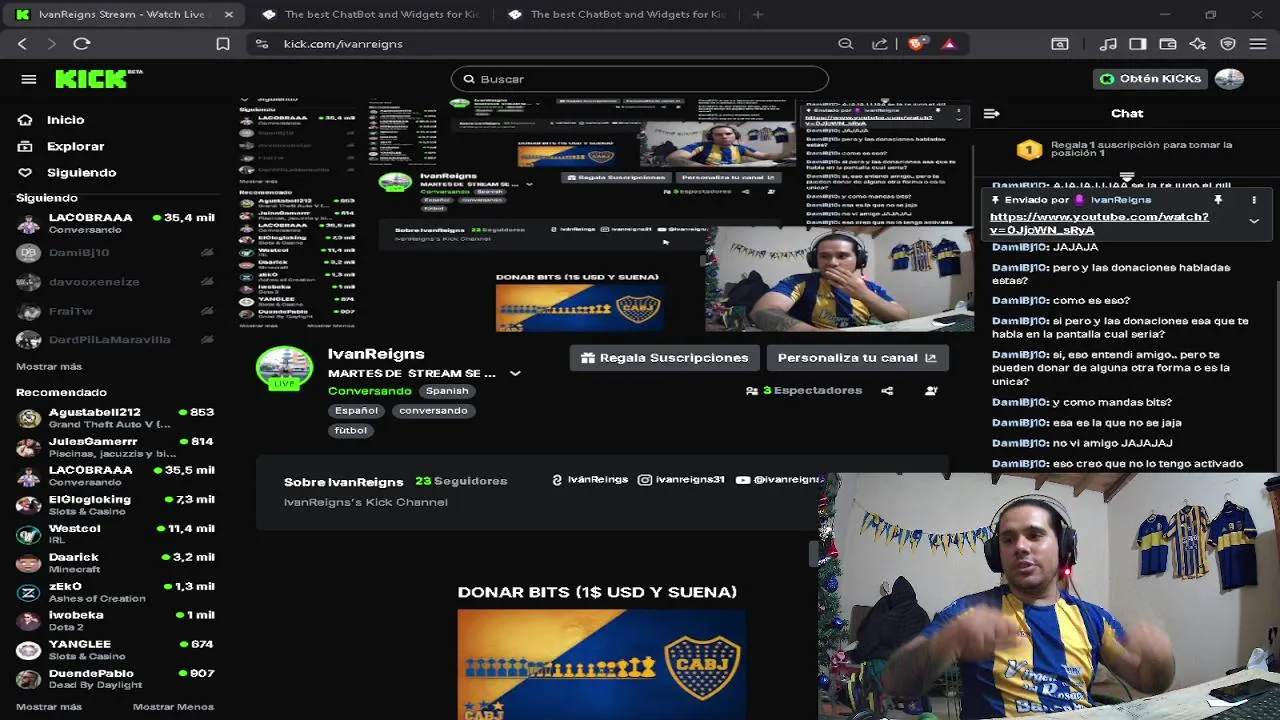Go to Inicio in sidebar
Image resolution: width=1280 pixels, height=720 pixels.
click(65, 120)
